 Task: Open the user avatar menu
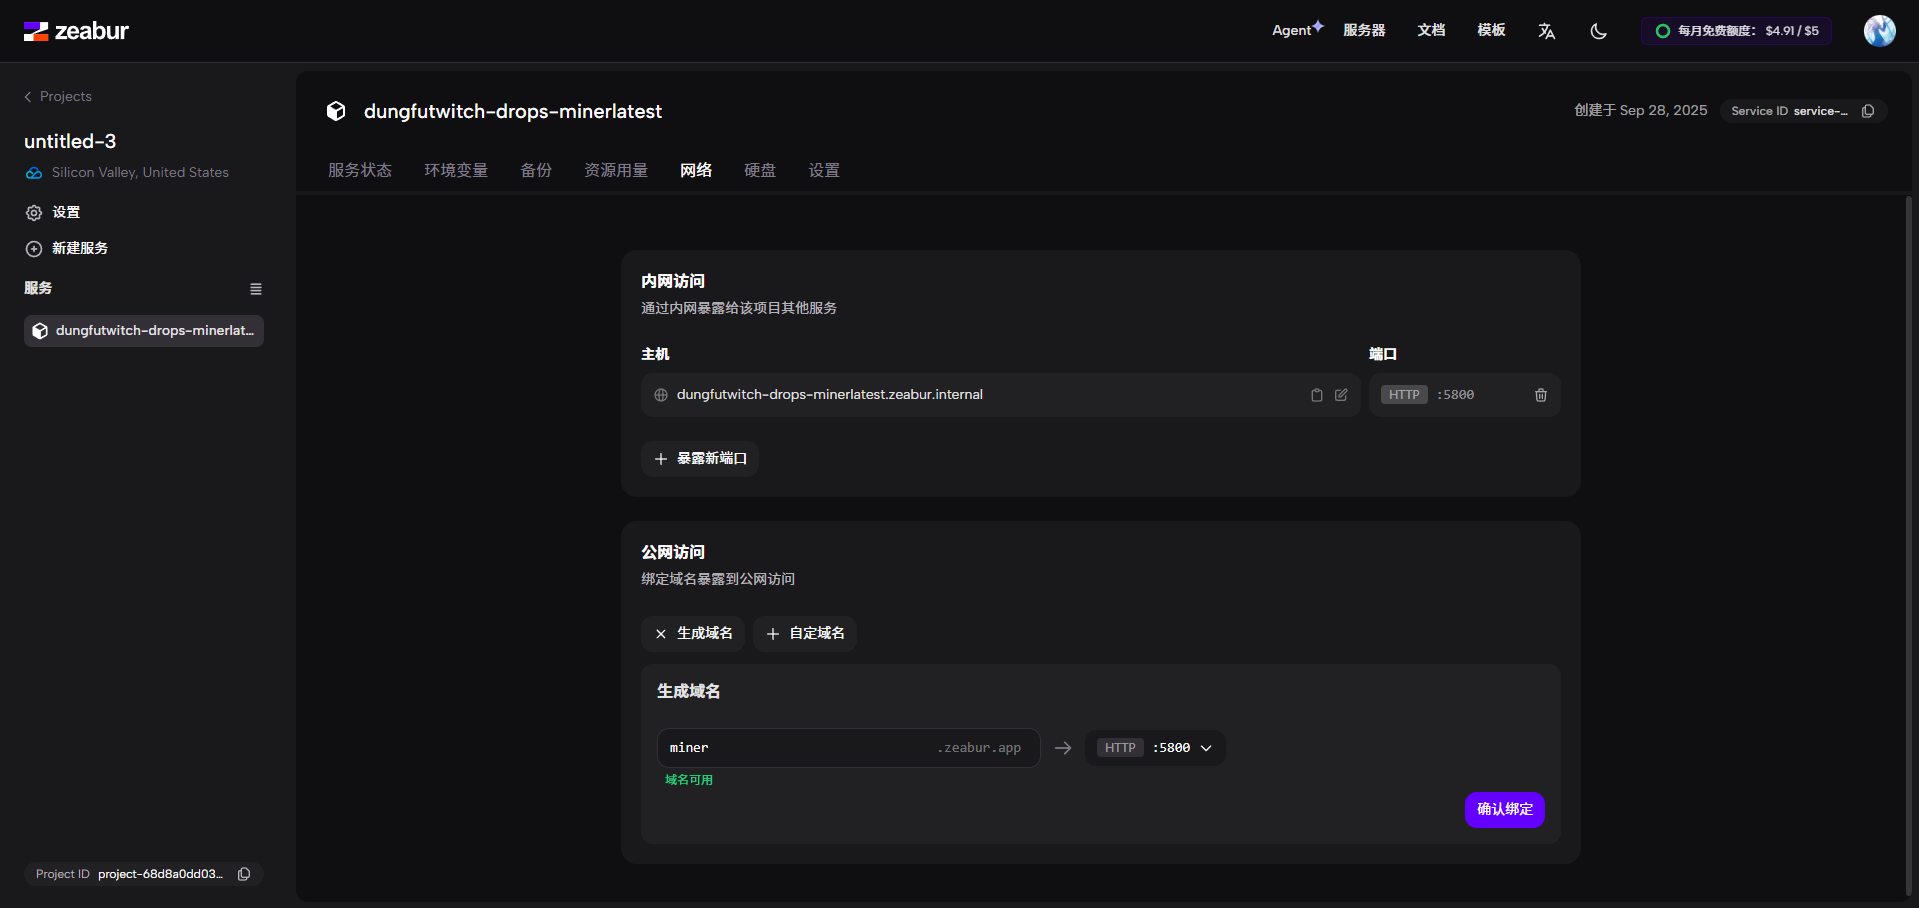(x=1879, y=31)
